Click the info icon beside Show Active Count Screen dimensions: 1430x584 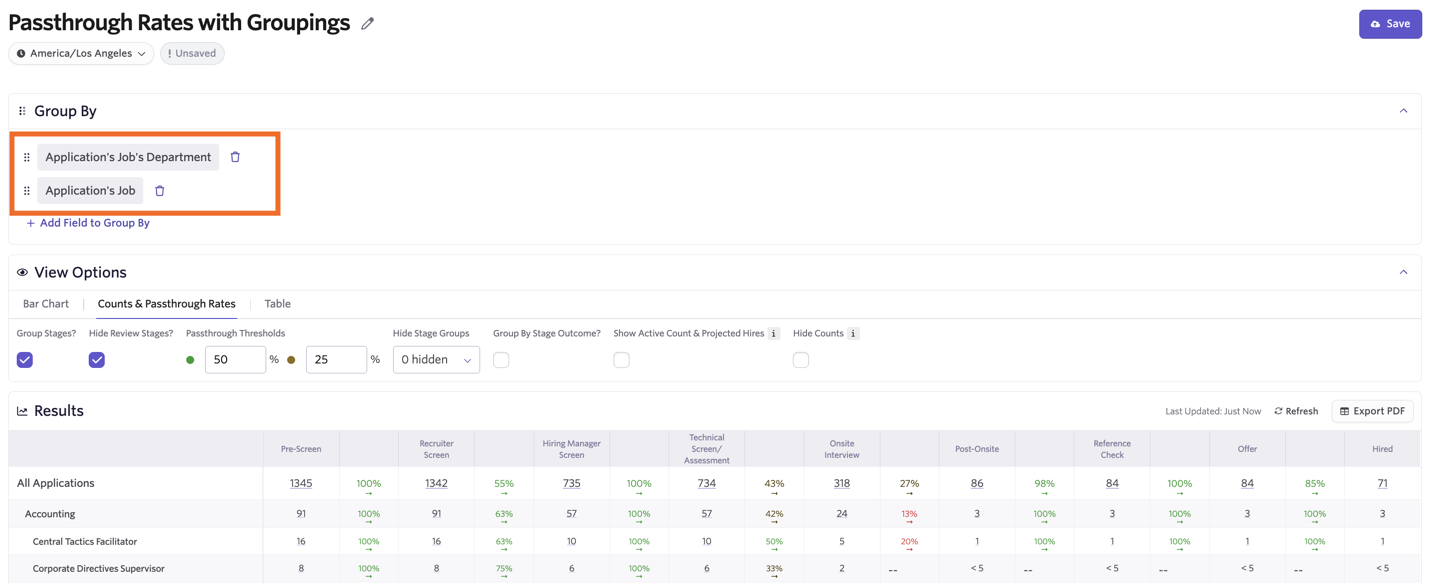[x=774, y=334]
